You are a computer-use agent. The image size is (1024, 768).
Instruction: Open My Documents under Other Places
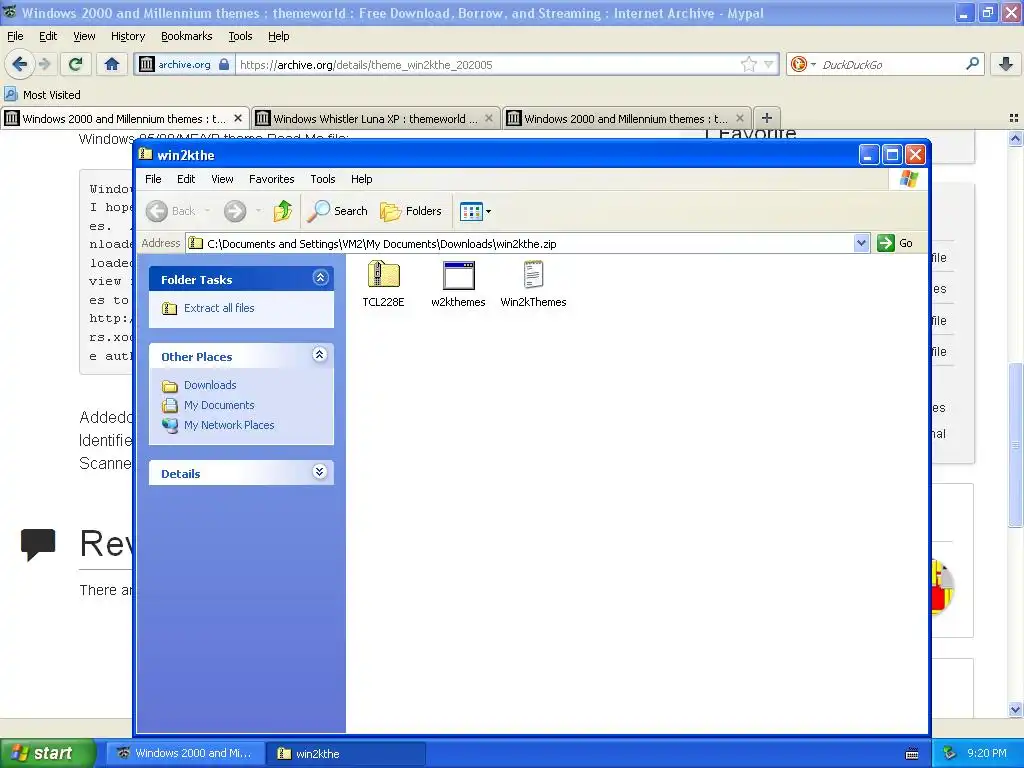click(x=219, y=405)
